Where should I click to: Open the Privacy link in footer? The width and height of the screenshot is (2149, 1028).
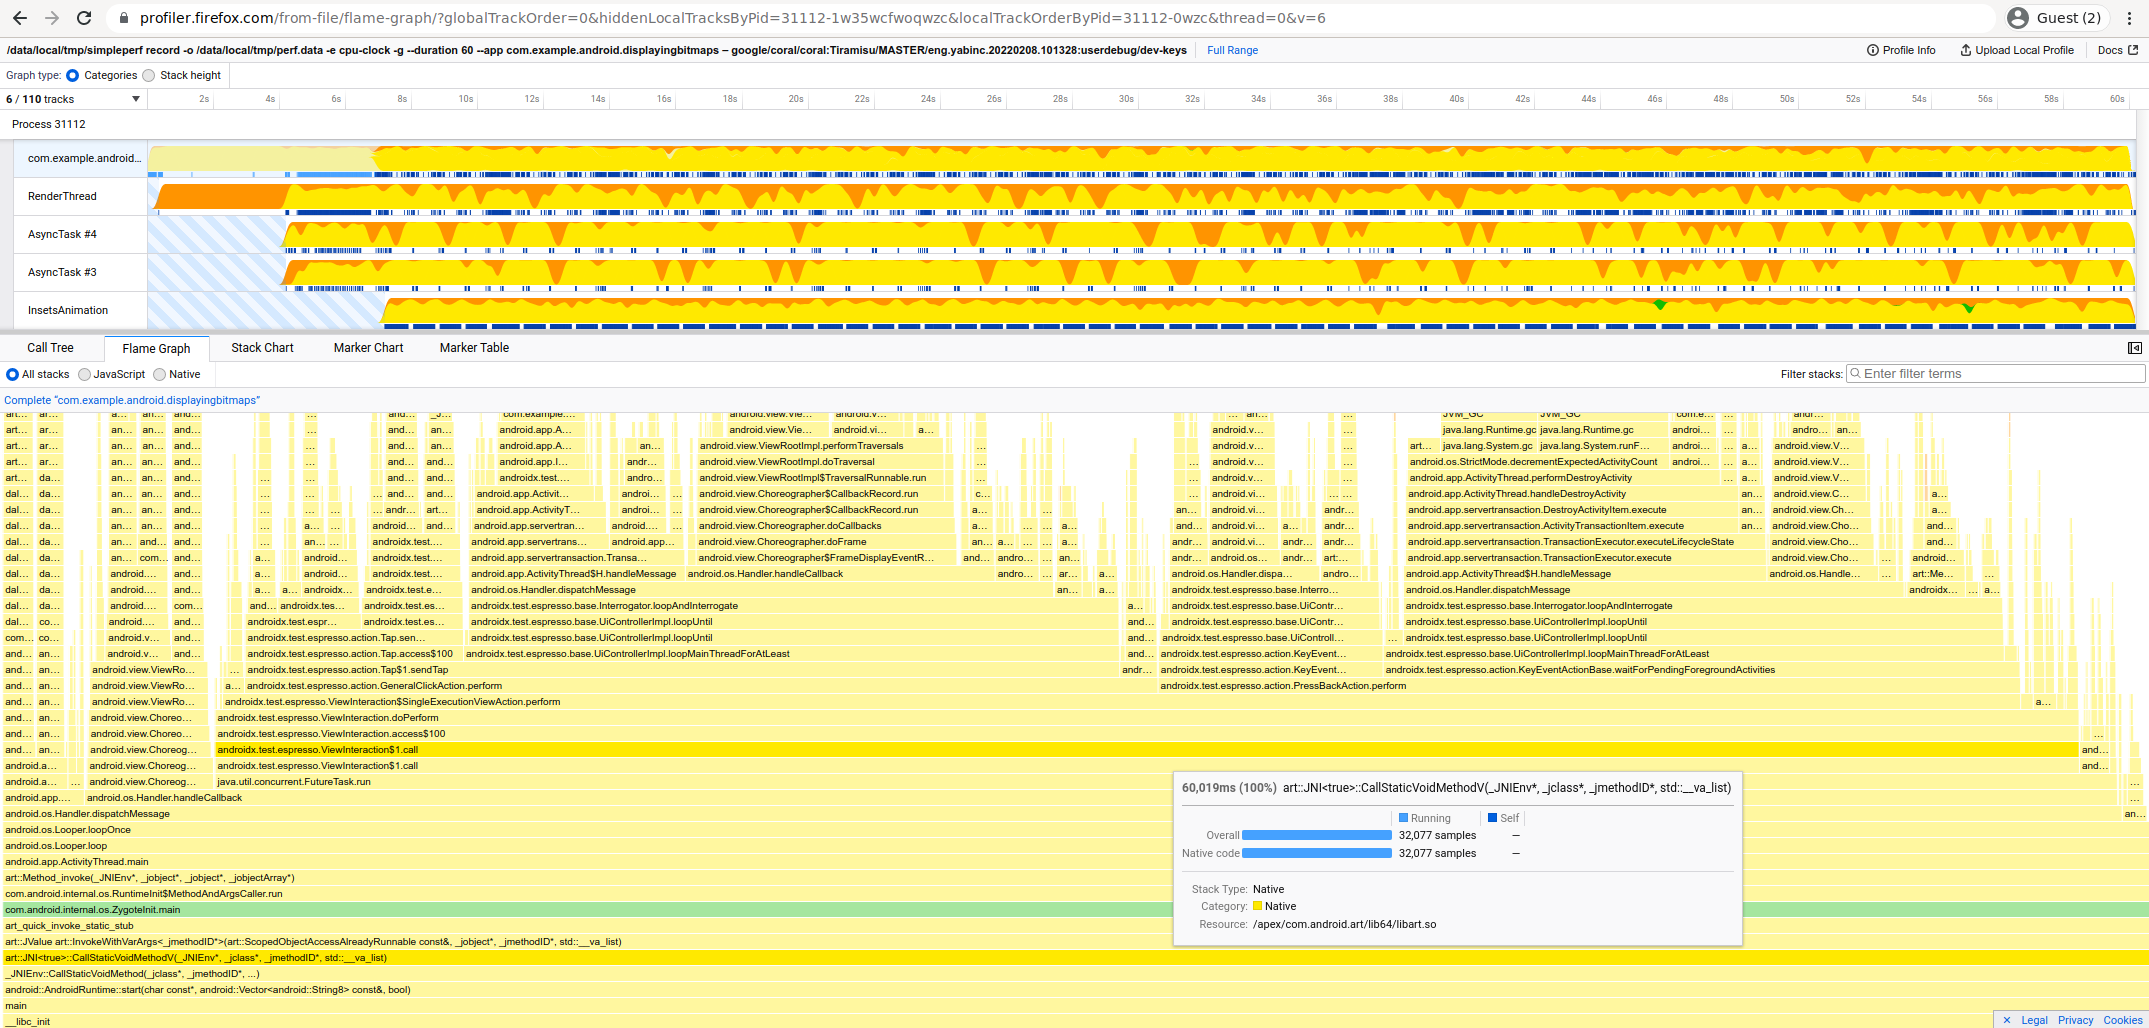[x=2075, y=1020]
